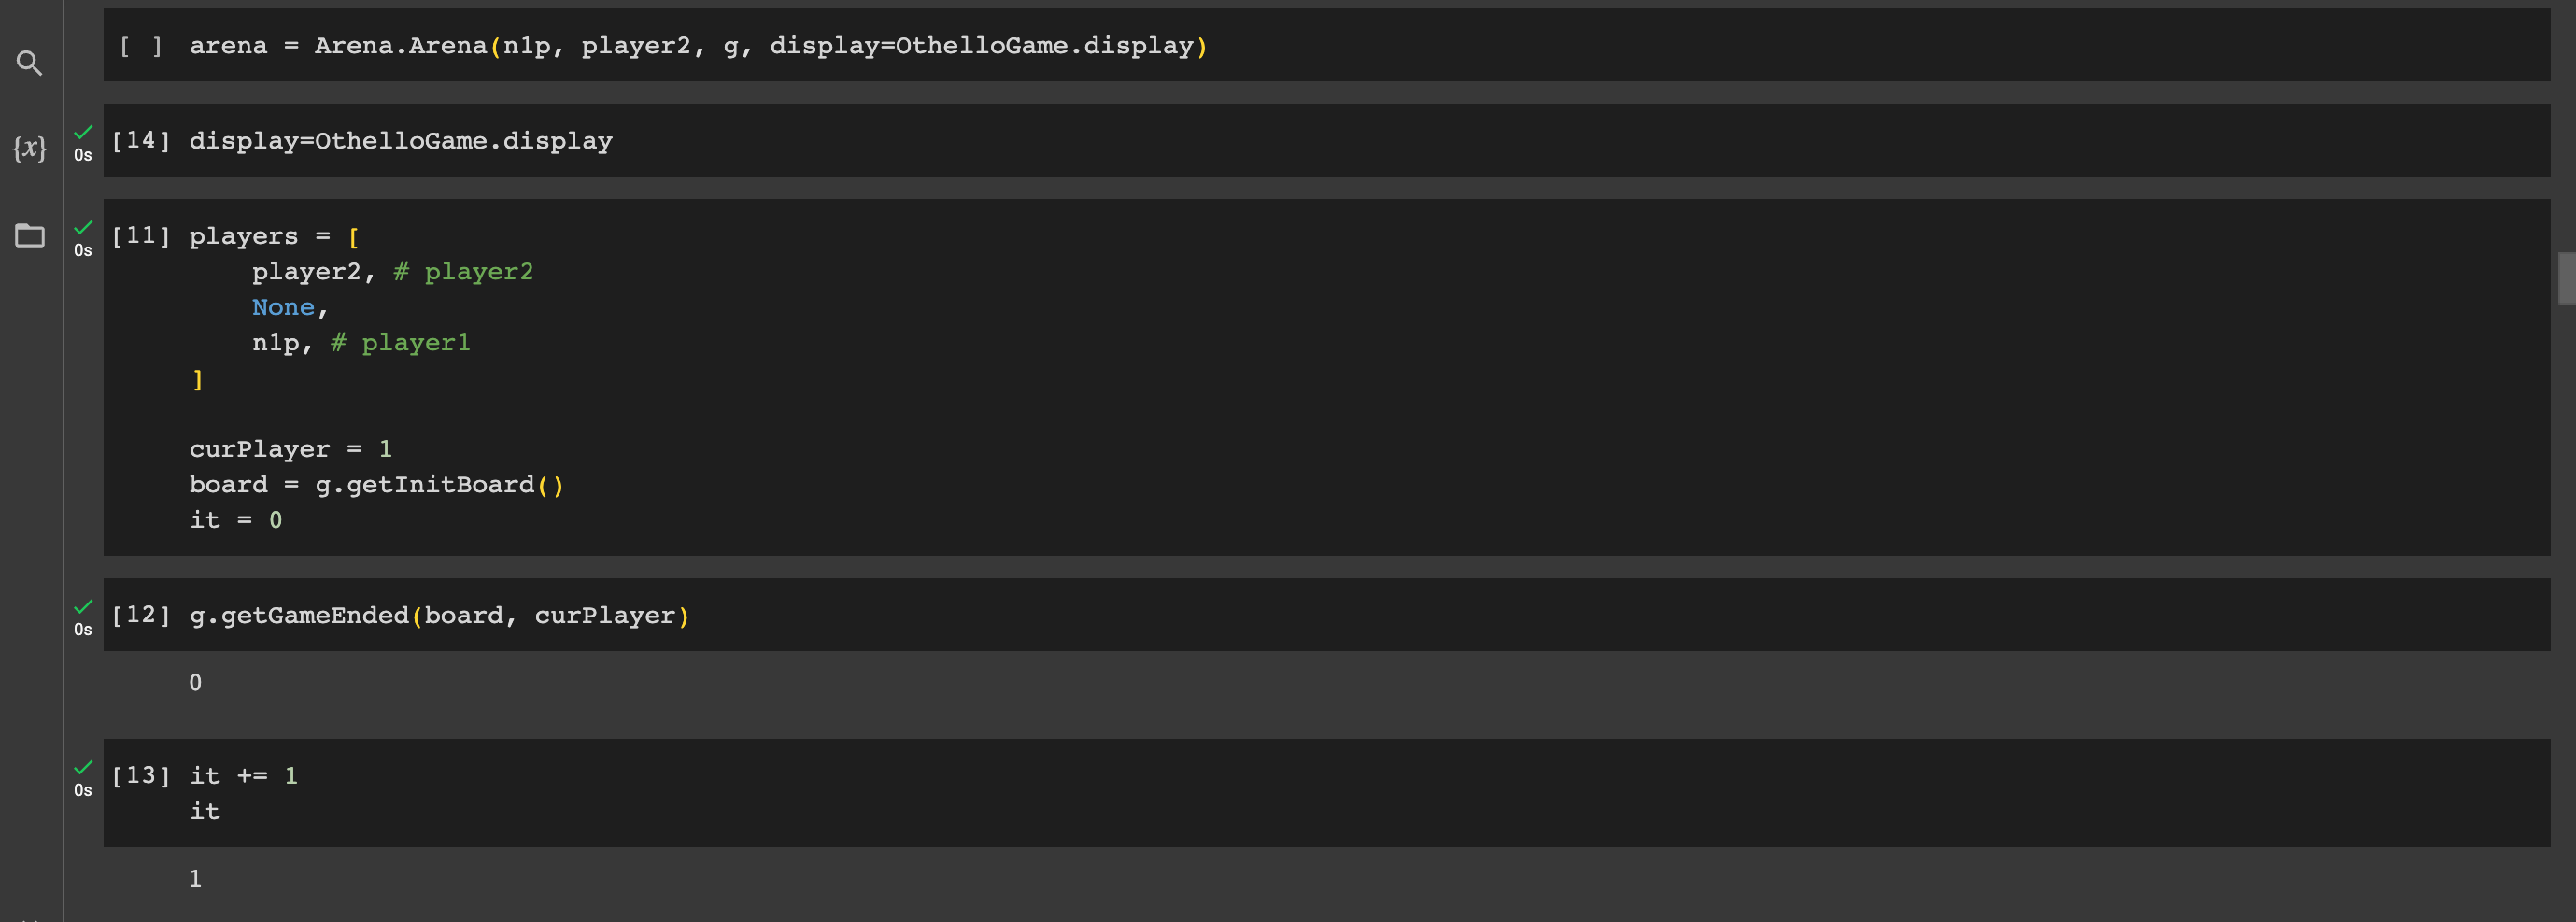Click the green checkmark of cell 14
Viewport: 2576px width, 922px height.
tap(83, 132)
